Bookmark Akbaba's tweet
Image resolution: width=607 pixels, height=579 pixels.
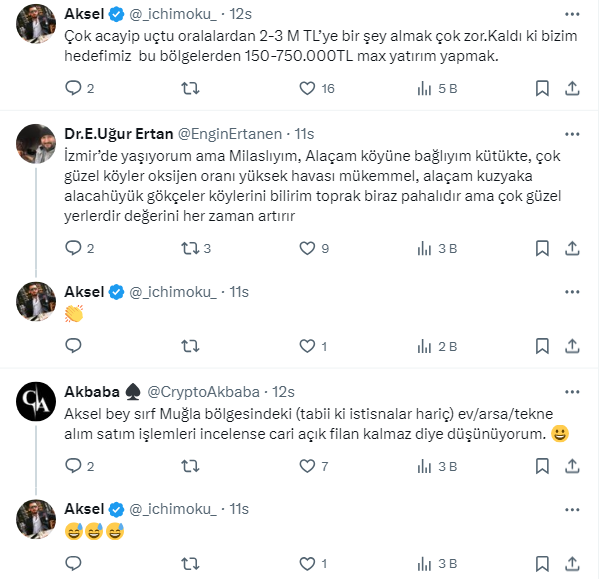coord(541,465)
